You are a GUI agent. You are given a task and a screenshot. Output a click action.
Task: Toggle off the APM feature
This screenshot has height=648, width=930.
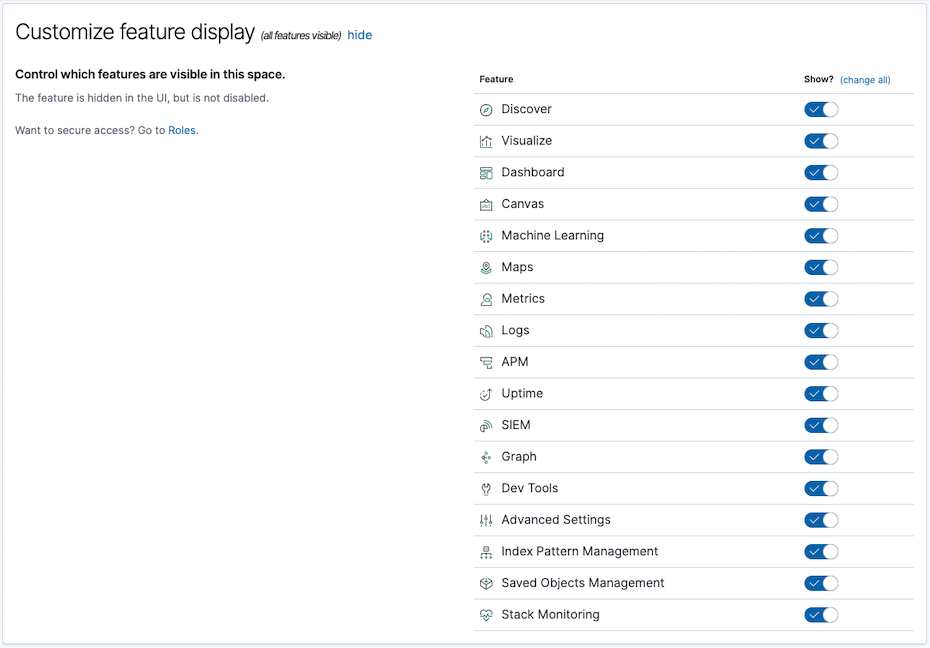pos(821,362)
